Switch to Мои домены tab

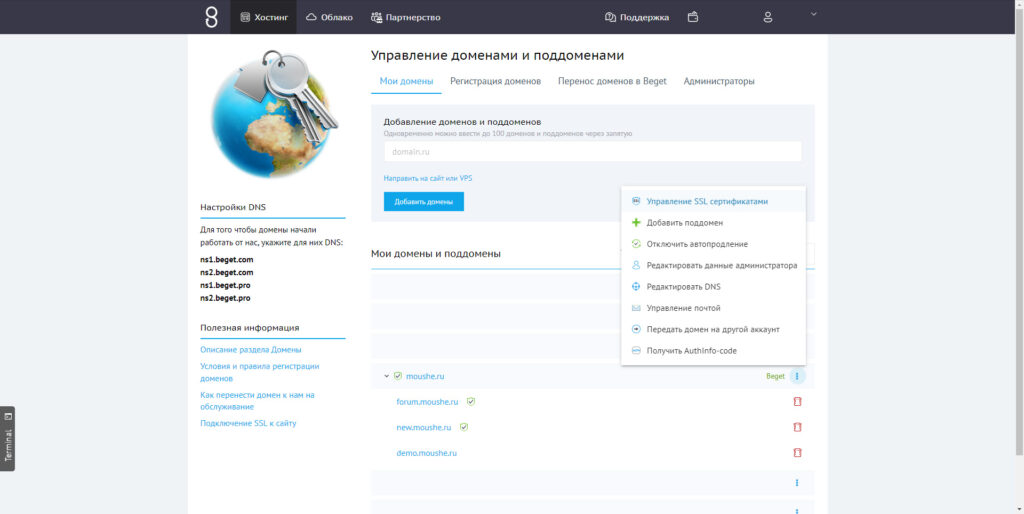[x=406, y=82]
